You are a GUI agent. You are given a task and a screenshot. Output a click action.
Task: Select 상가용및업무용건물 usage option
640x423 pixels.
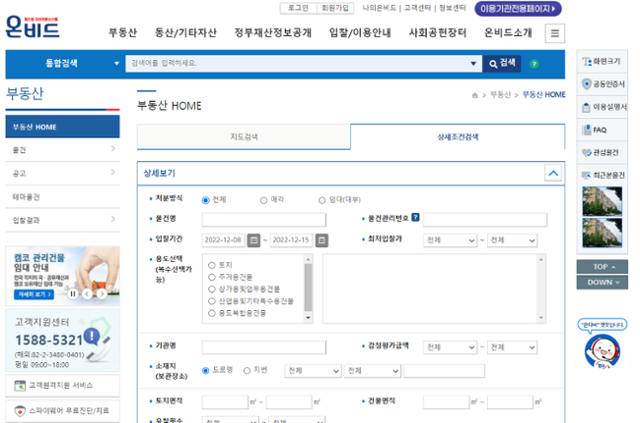pos(211,289)
